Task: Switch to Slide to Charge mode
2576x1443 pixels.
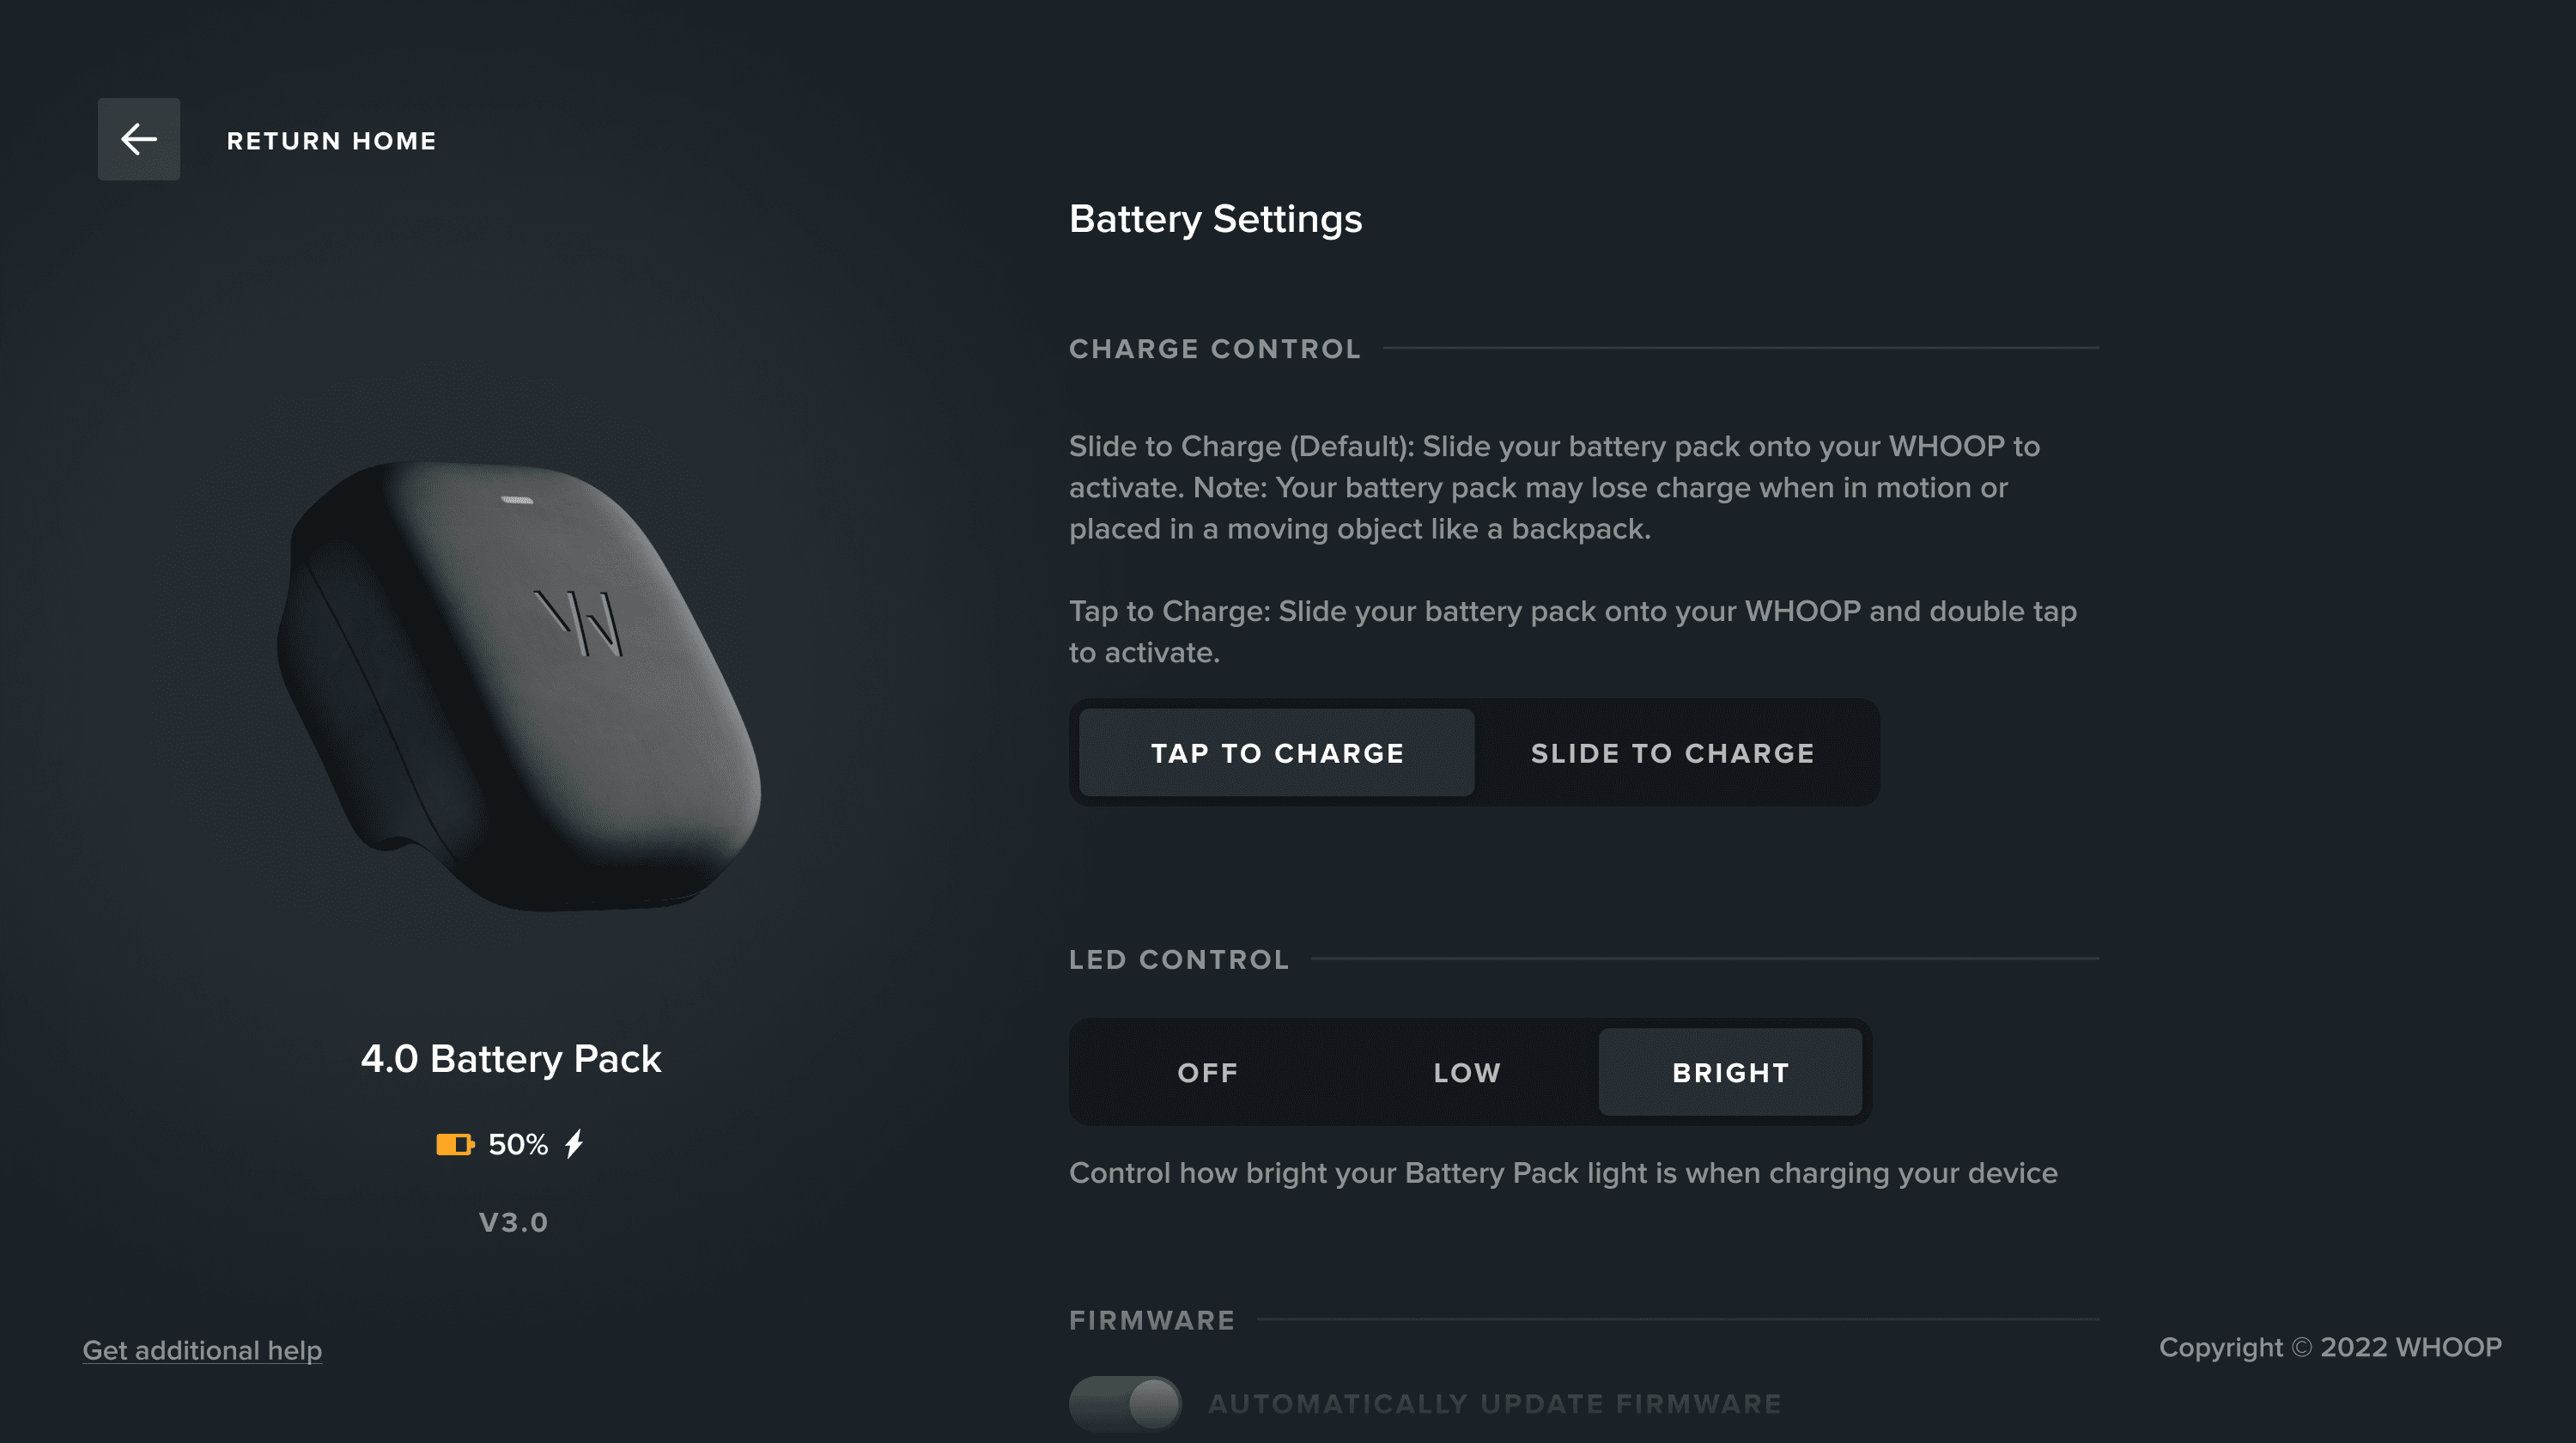Action: 1671,752
